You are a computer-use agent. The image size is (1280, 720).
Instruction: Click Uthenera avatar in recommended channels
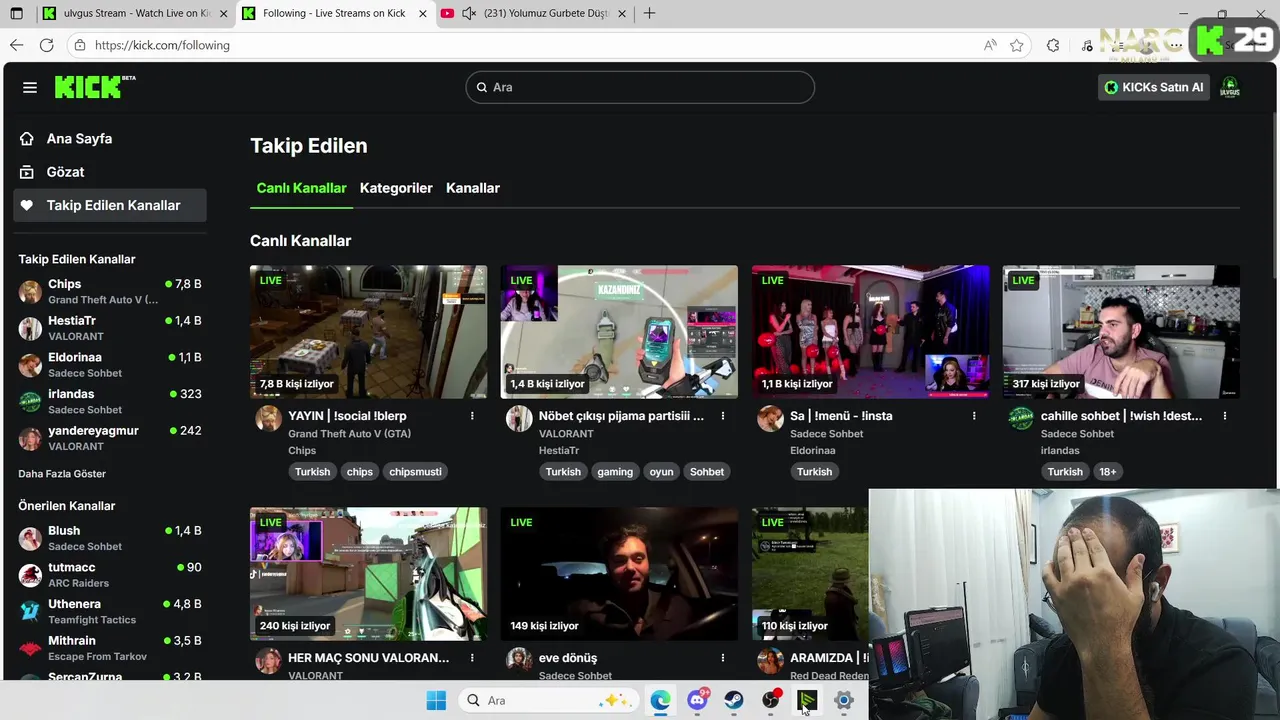click(x=31, y=611)
